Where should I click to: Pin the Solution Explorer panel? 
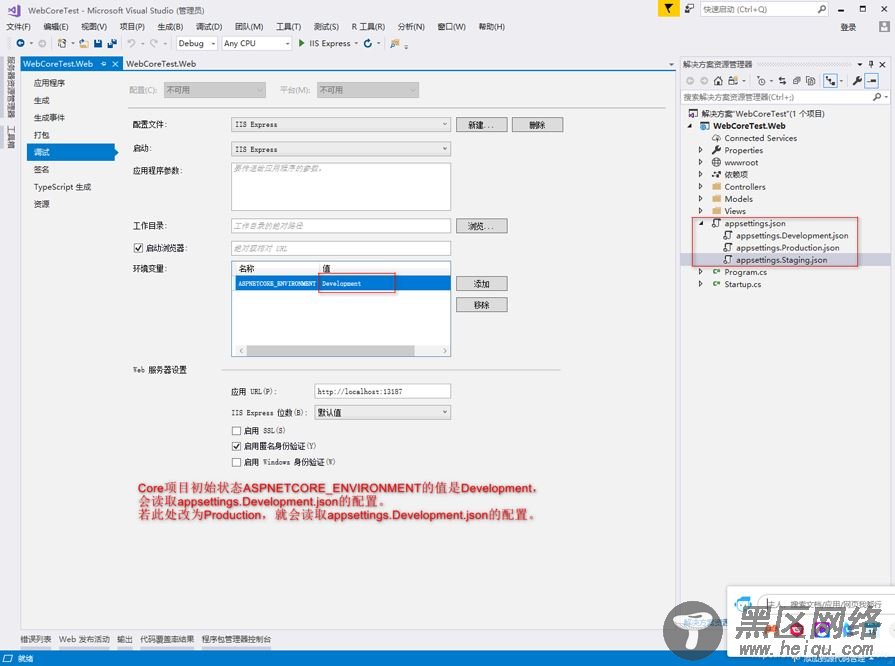pyautogui.click(x=871, y=64)
